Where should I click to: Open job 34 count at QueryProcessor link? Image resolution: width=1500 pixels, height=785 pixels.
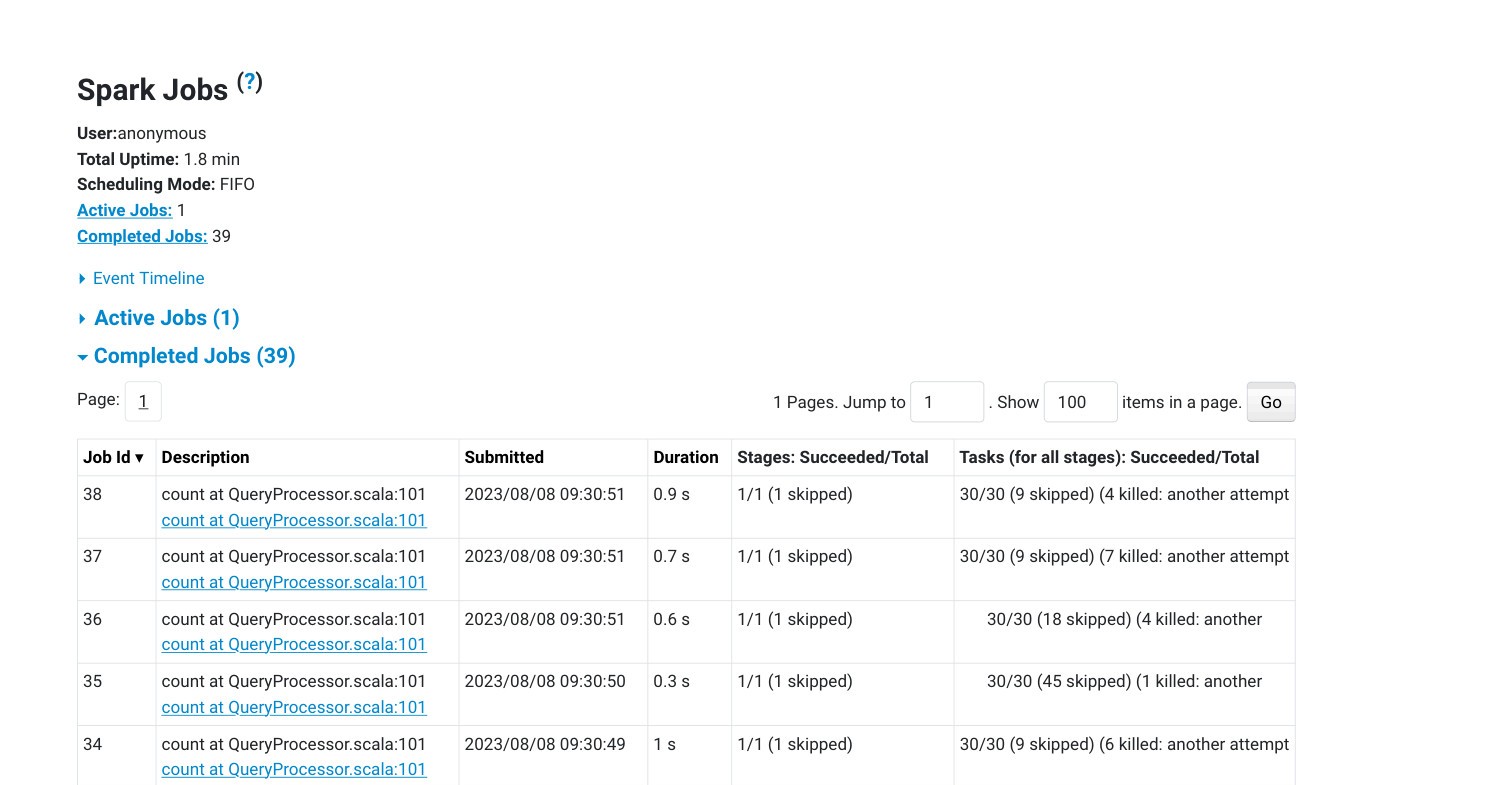(294, 769)
